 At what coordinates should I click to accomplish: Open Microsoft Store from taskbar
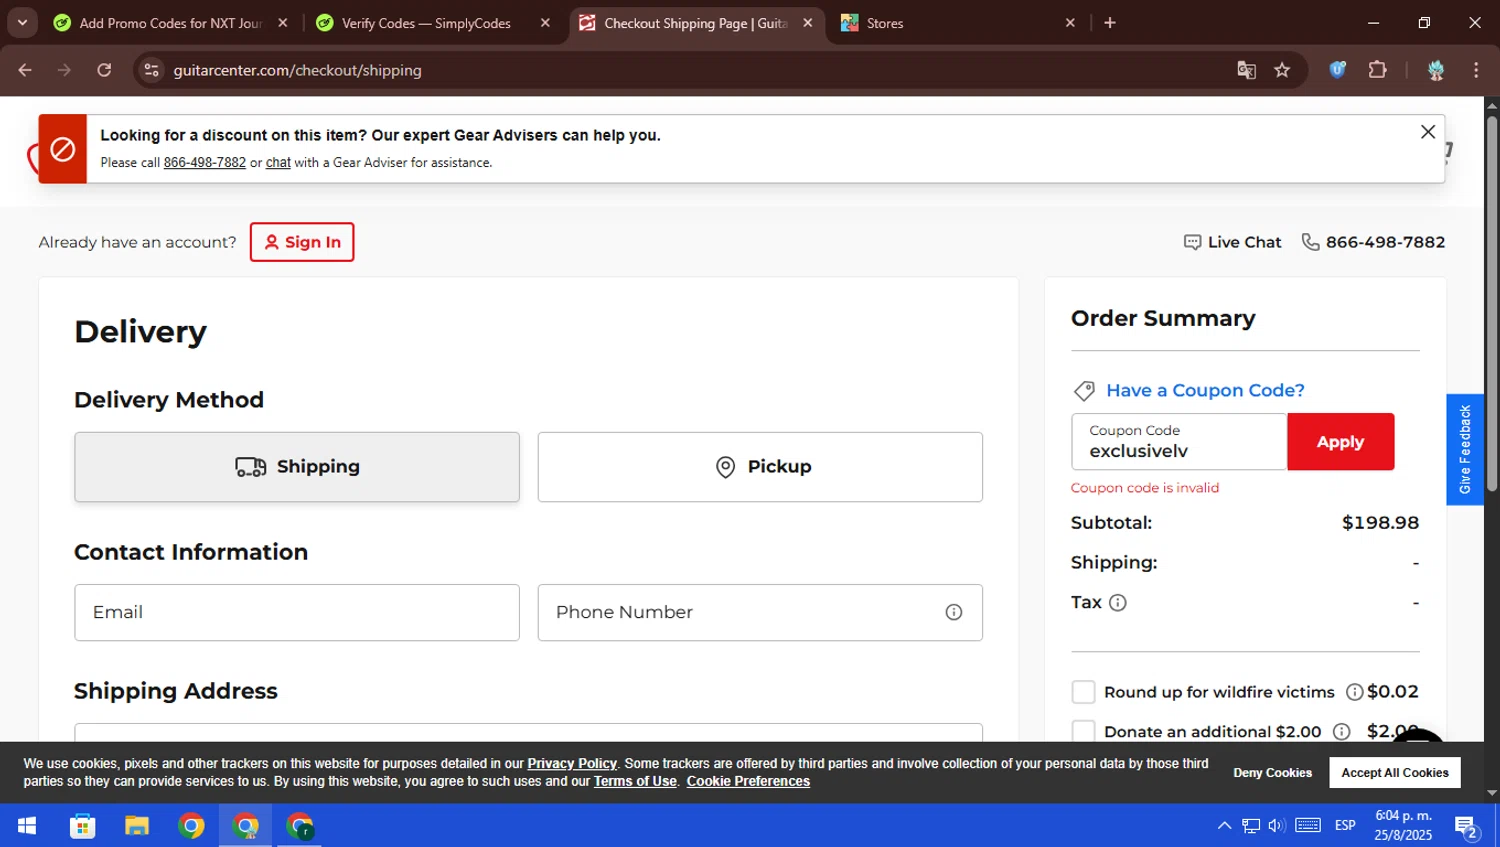83,826
